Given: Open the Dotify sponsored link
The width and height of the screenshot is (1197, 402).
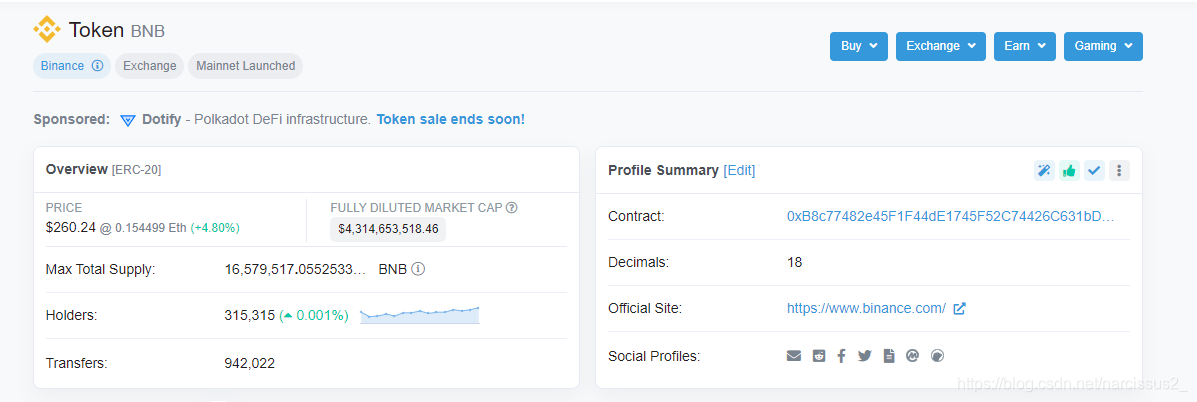Looking at the screenshot, I should [x=162, y=120].
